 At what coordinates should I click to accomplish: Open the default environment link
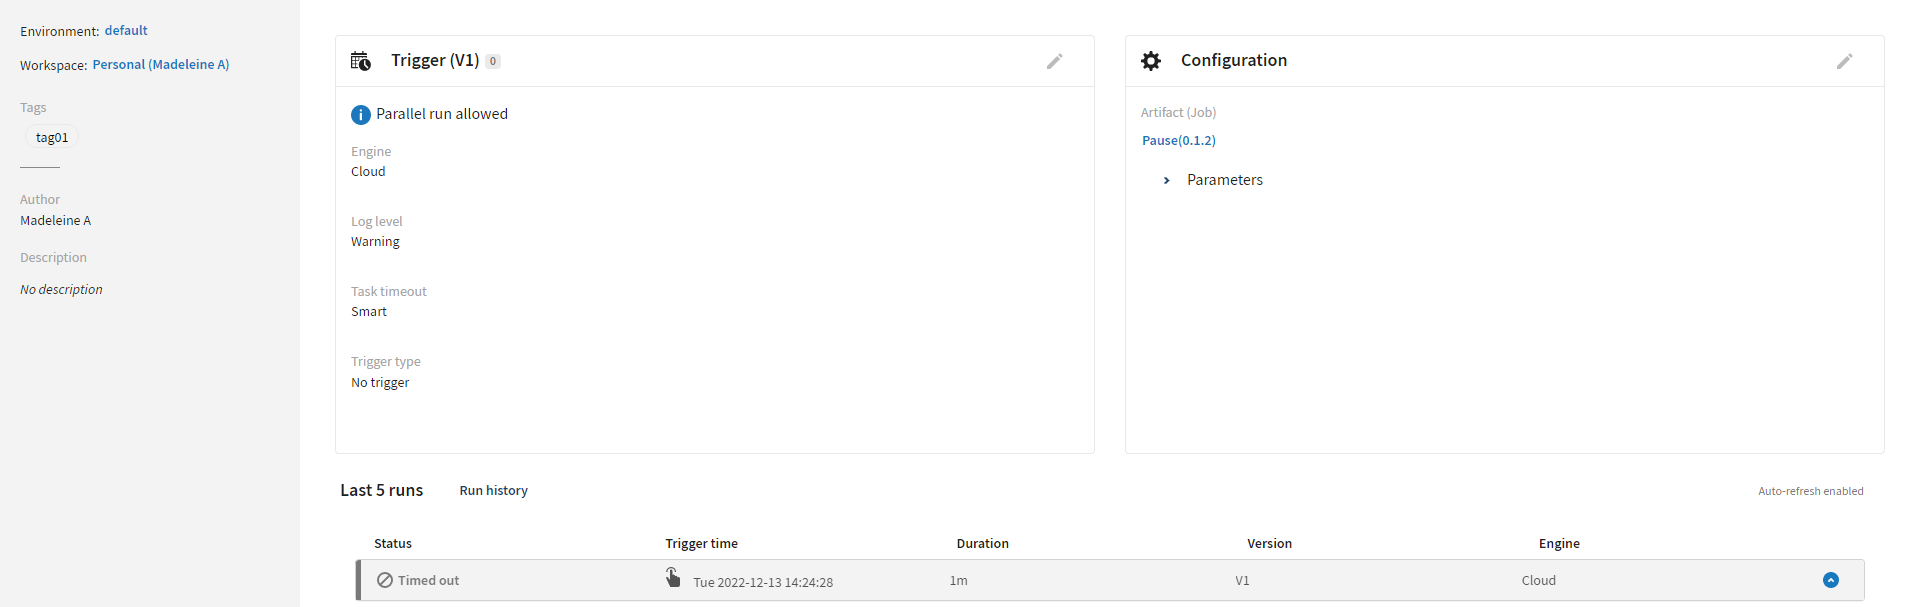[126, 31]
